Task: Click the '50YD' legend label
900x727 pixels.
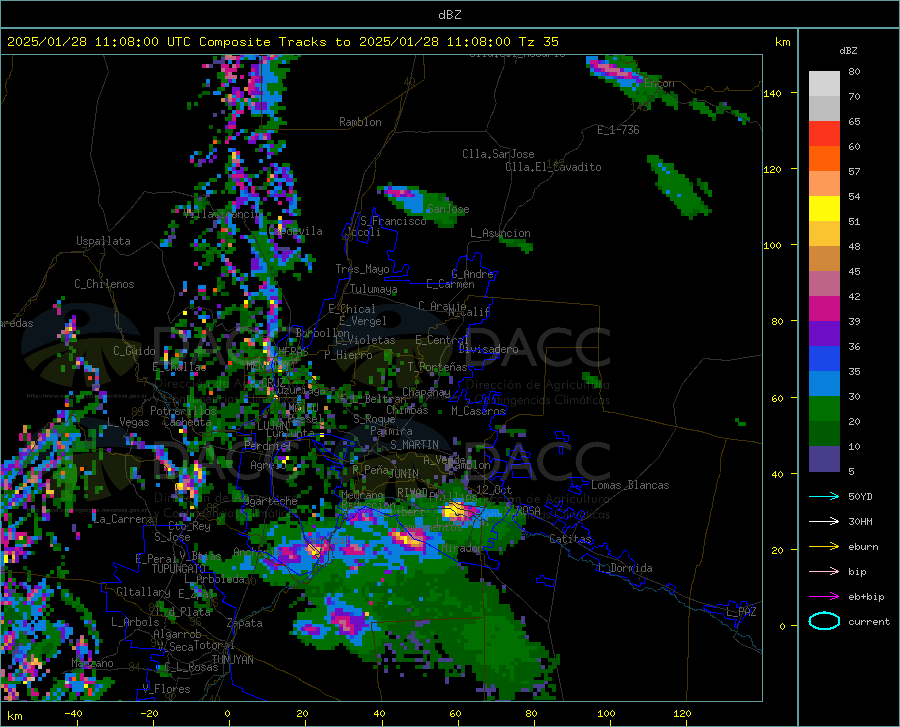Action: (860, 496)
